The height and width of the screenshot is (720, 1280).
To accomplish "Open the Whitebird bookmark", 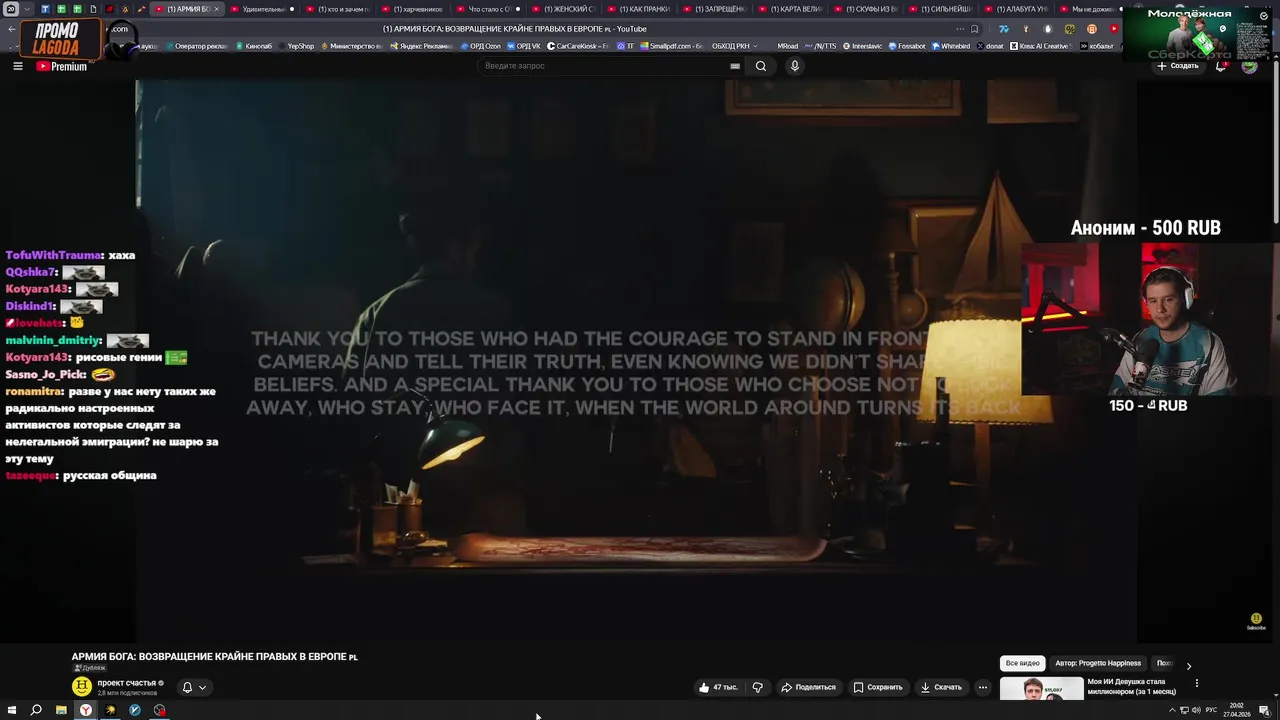I will [x=951, y=46].
